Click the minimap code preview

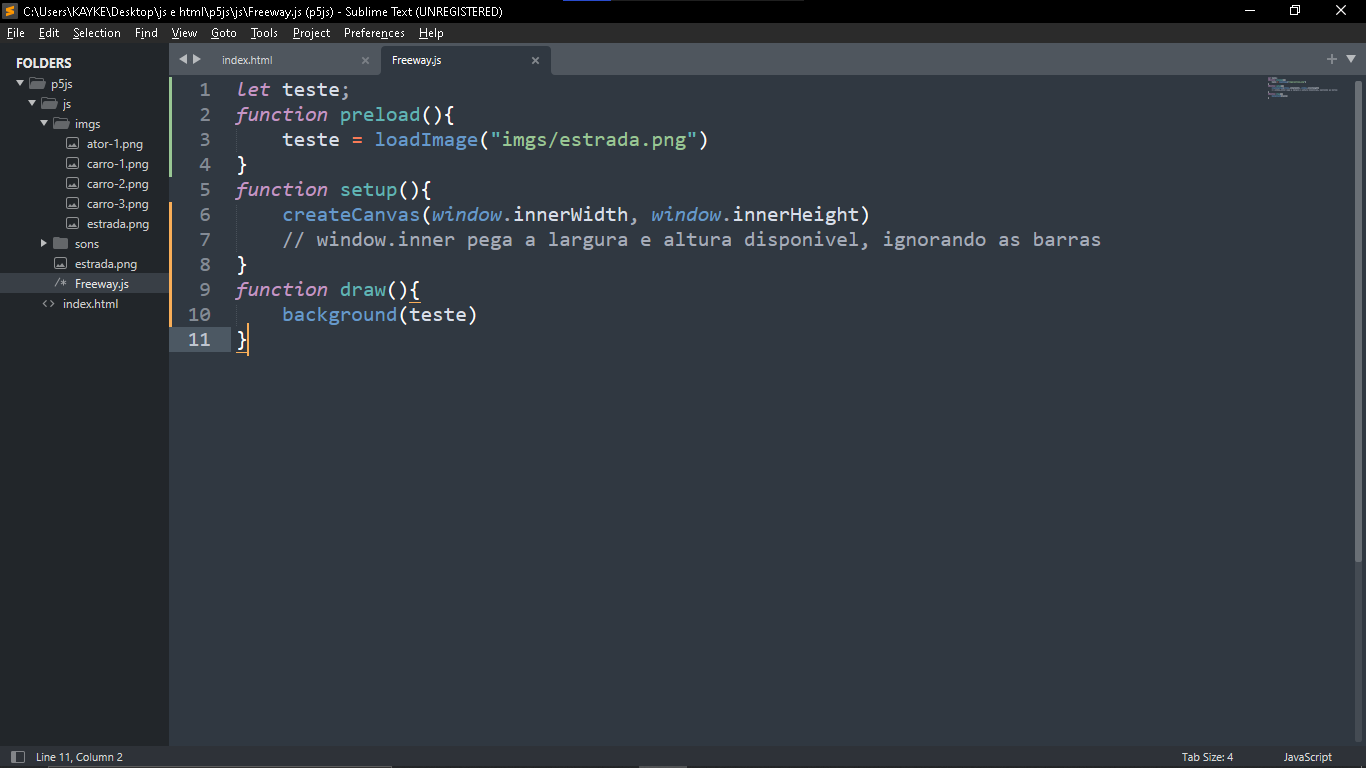coord(1302,87)
